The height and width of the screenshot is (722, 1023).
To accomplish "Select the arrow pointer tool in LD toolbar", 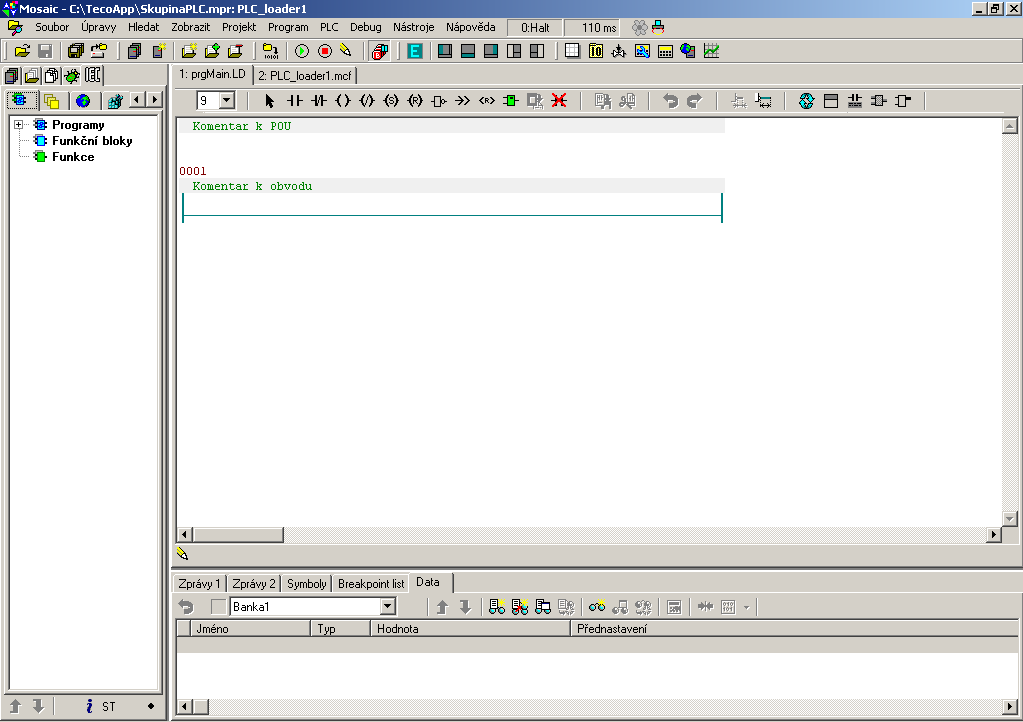I will pos(269,100).
